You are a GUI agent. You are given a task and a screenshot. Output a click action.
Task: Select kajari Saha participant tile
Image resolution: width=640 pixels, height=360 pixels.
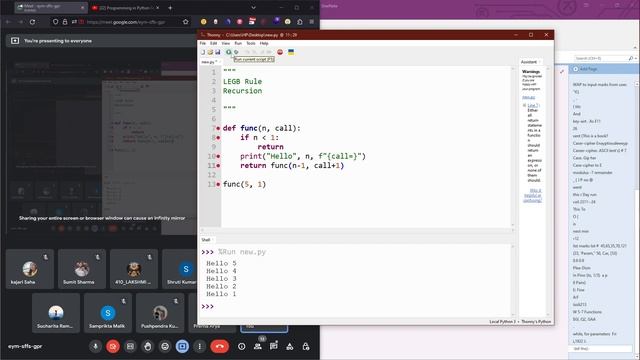pos(30,269)
